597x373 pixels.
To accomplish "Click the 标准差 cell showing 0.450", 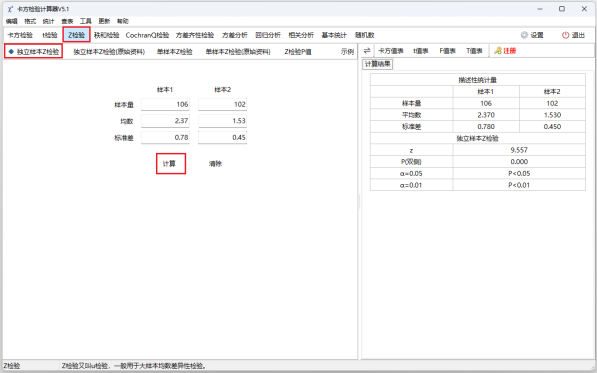I will tap(552, 127).
